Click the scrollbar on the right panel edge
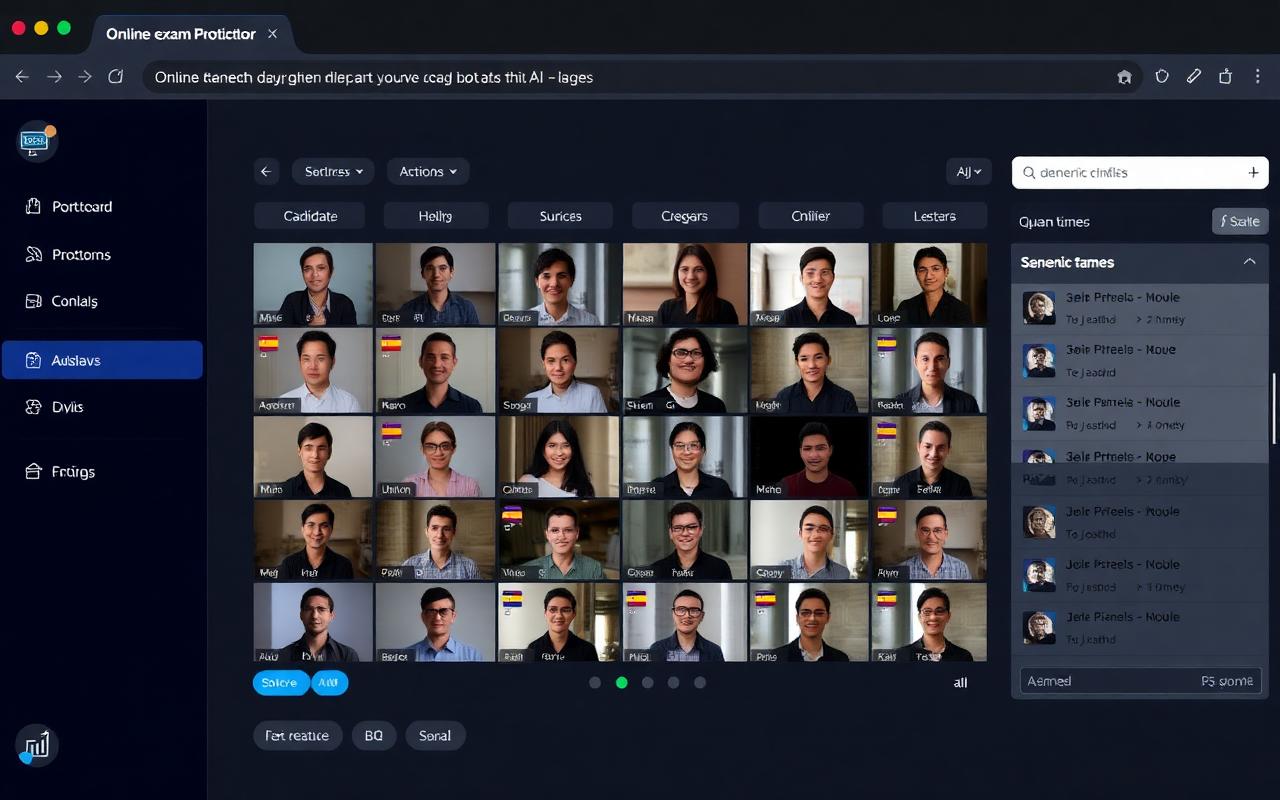The image size is (1280, 800). click(x=1274, y=410)
